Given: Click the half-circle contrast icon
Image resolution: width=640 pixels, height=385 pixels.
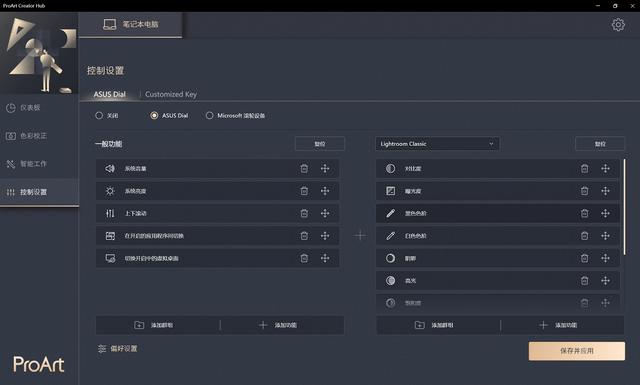Looking at the screenshot, I should click(x=391, y=168).
